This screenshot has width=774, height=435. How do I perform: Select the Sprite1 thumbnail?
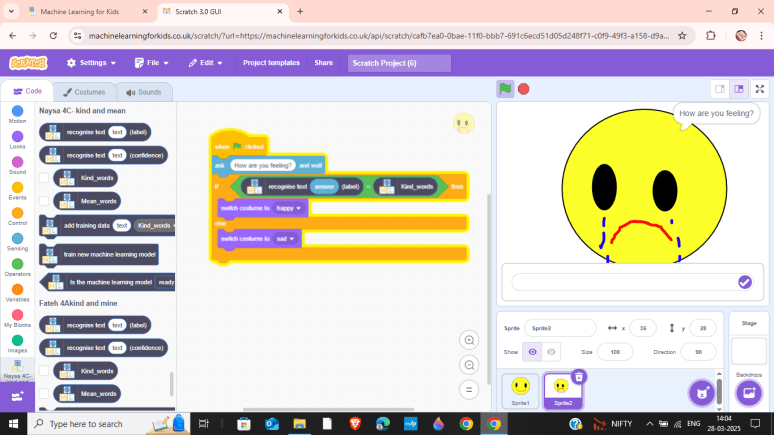520,388
